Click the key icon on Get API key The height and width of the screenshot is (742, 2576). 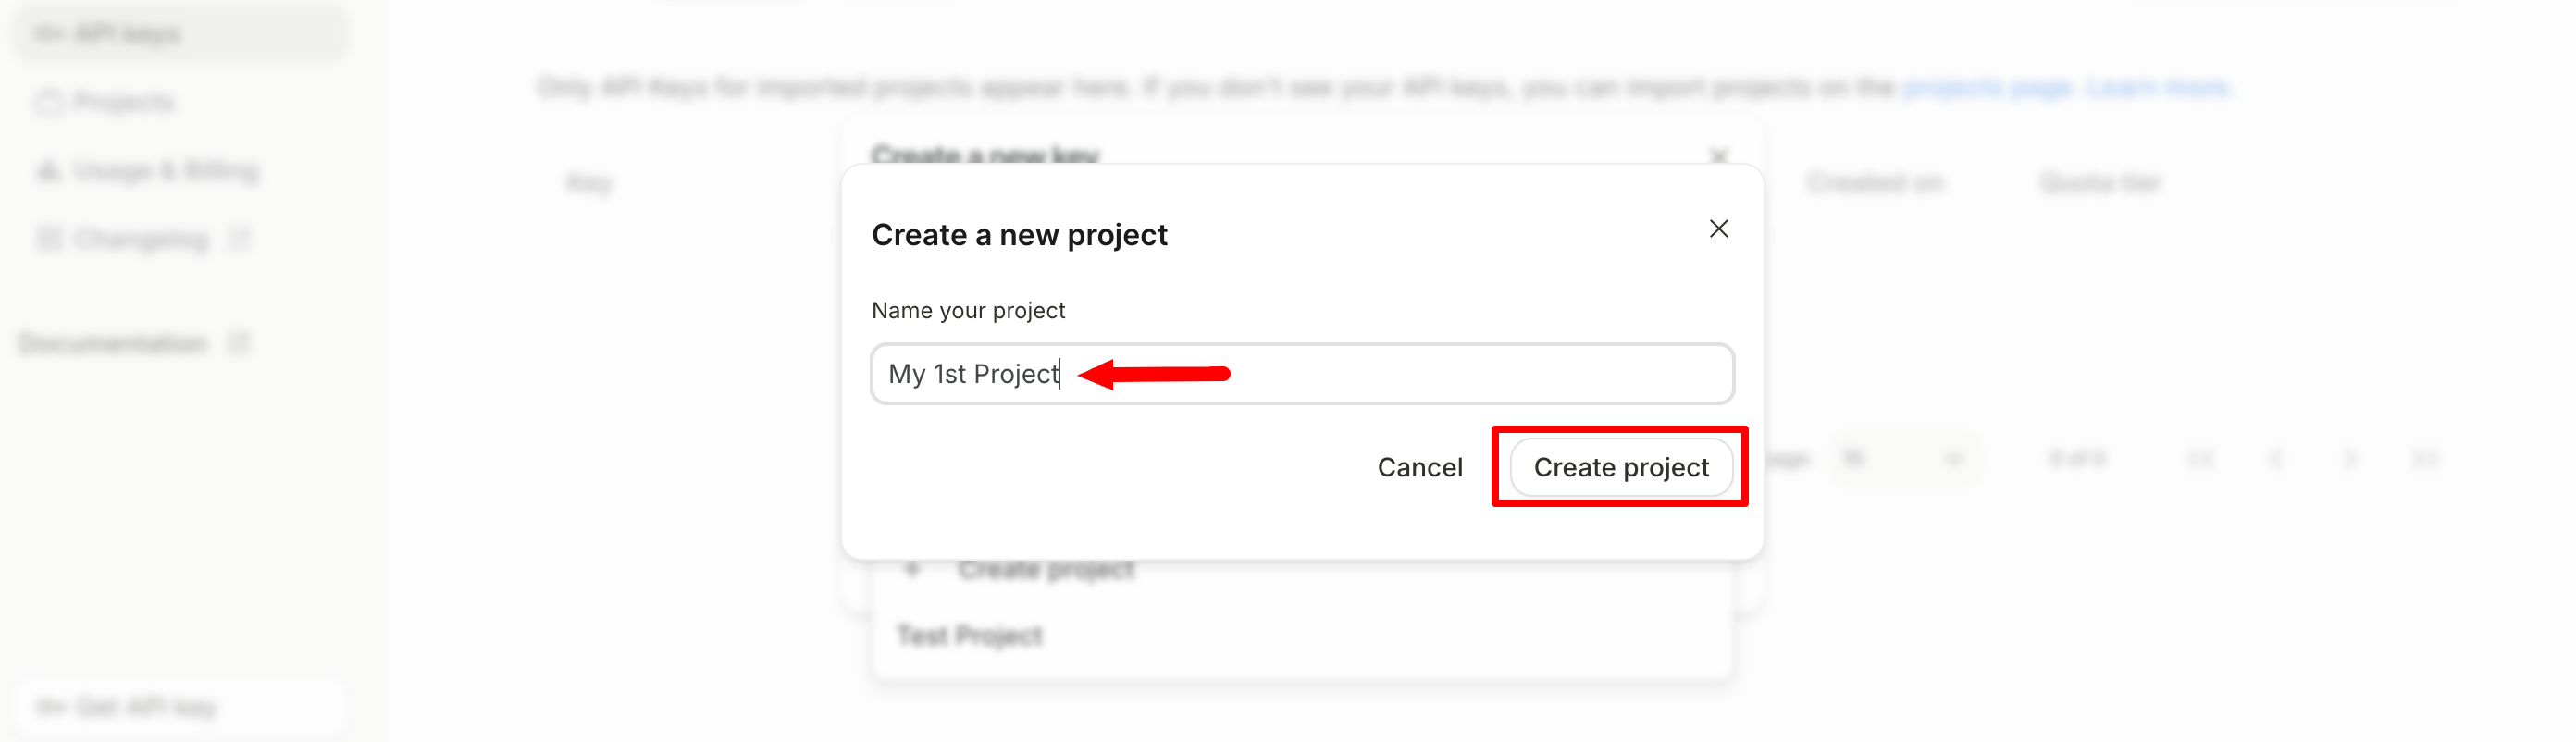pos(50,707)
